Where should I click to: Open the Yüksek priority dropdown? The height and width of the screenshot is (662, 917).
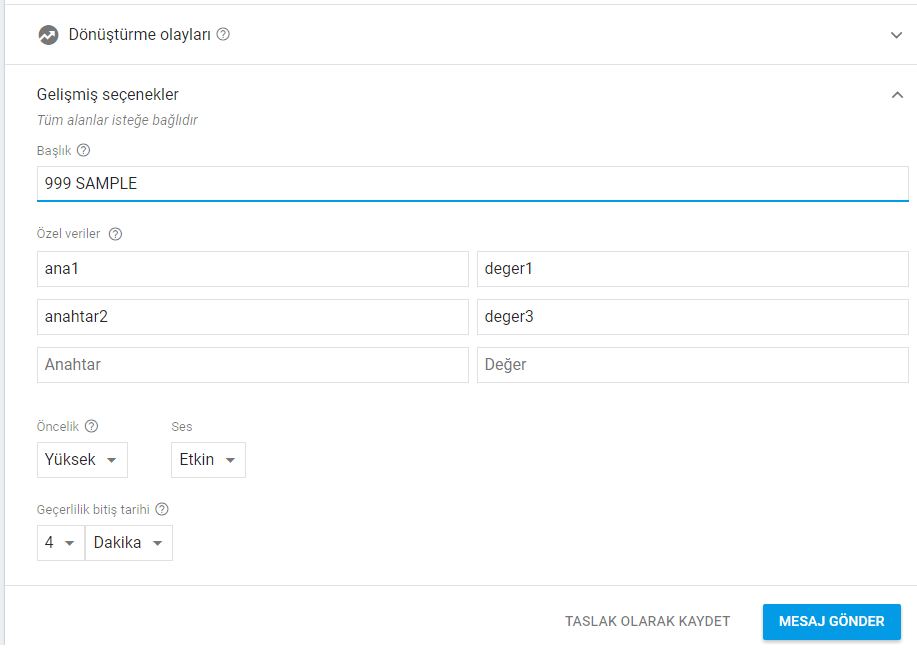pos(82,460)
